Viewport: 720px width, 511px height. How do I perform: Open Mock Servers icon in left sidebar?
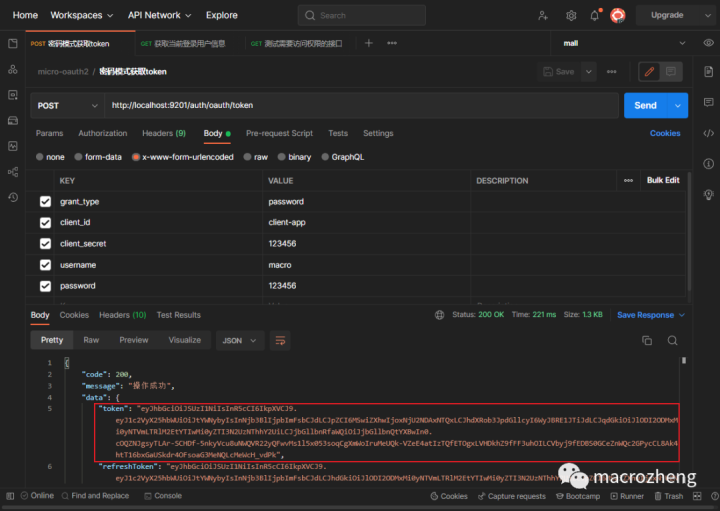tap(13, 121)
